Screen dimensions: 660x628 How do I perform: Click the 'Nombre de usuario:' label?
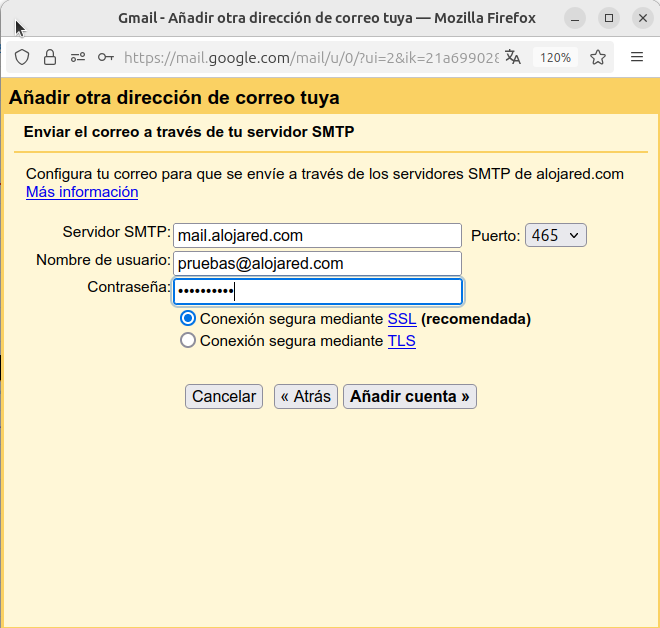pos(104,260)
